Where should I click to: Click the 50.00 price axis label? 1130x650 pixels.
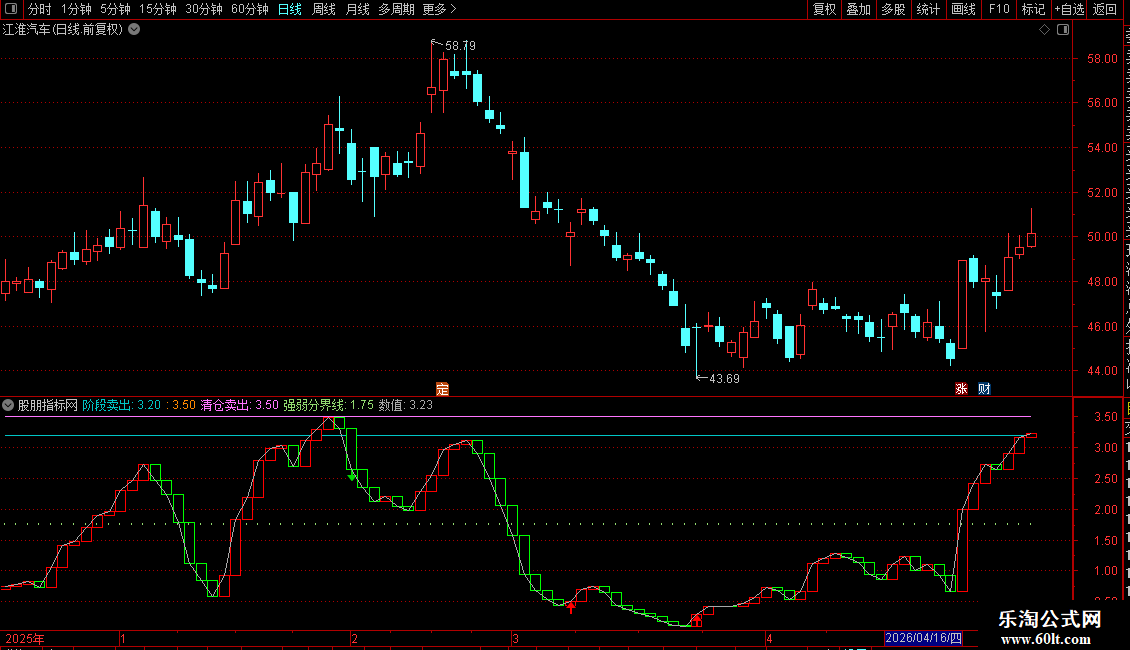tap(1103, 237)
